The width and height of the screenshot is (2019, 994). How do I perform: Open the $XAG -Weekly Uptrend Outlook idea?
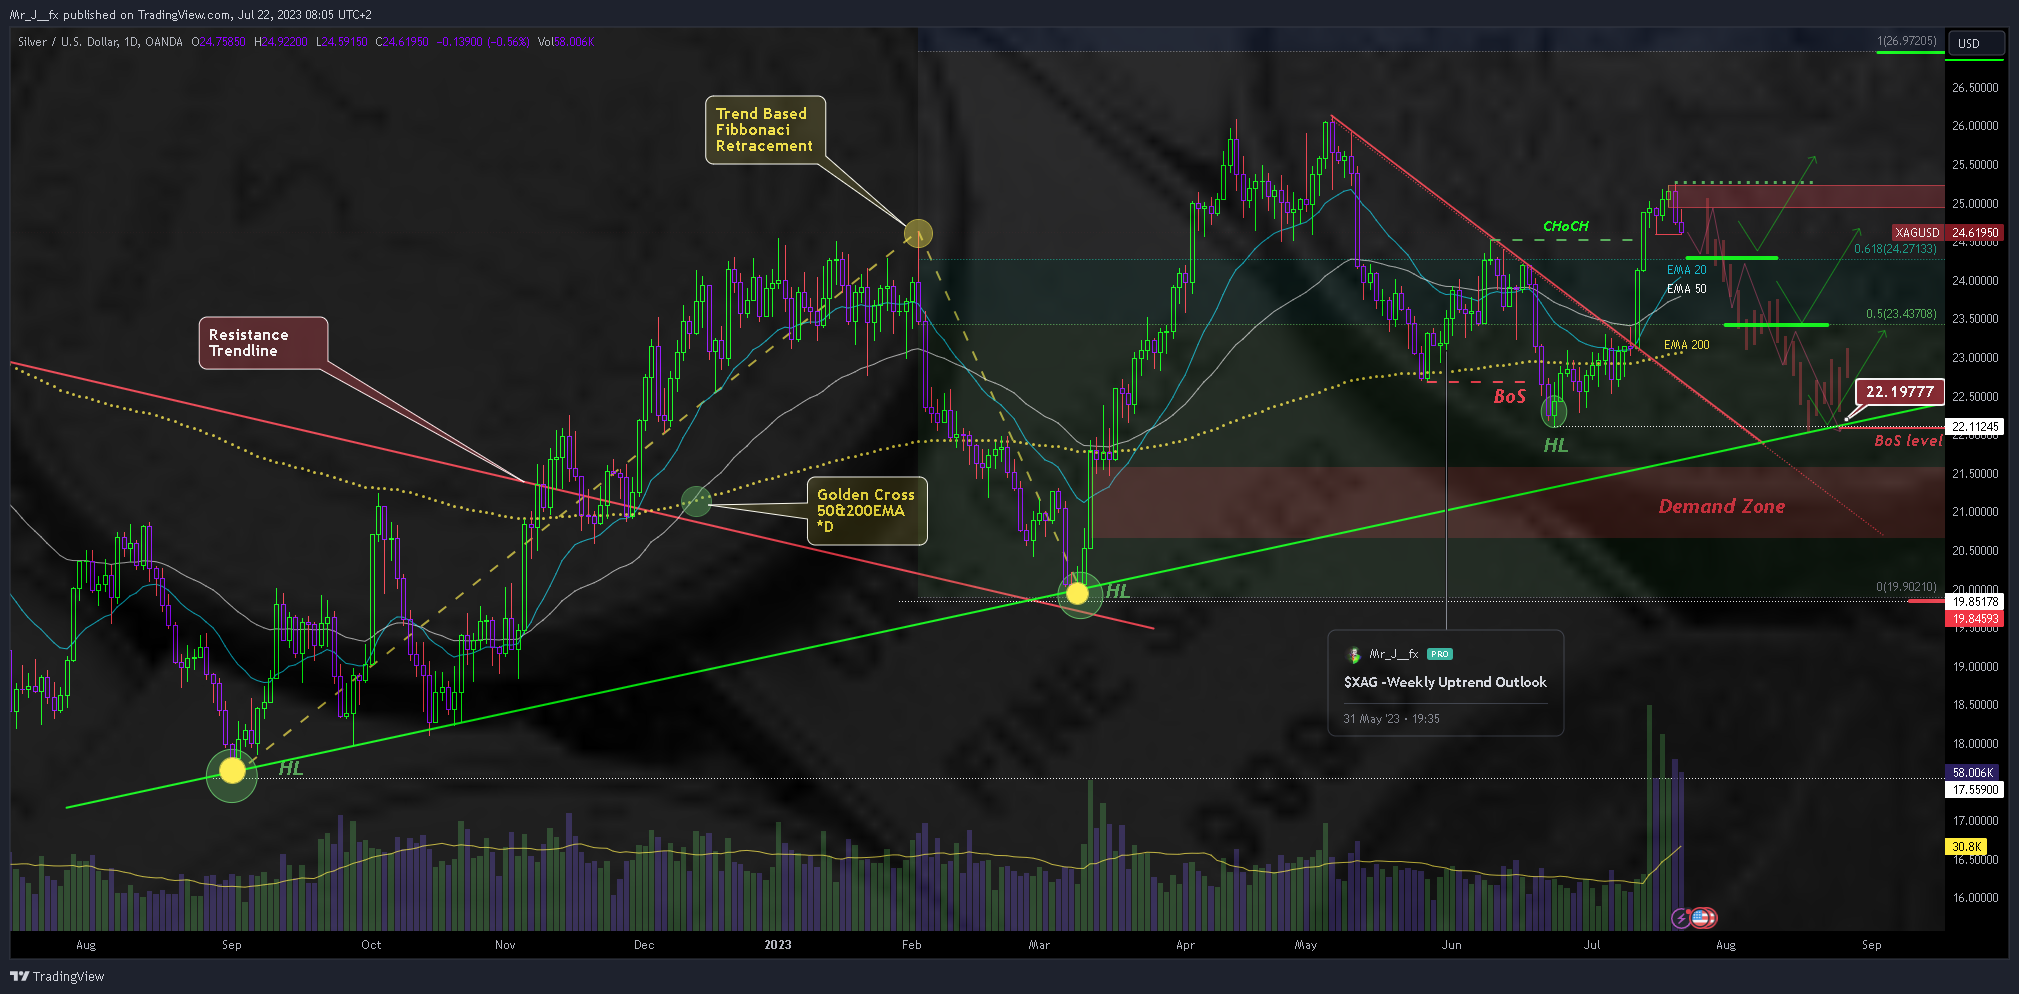pos(1444,682)
